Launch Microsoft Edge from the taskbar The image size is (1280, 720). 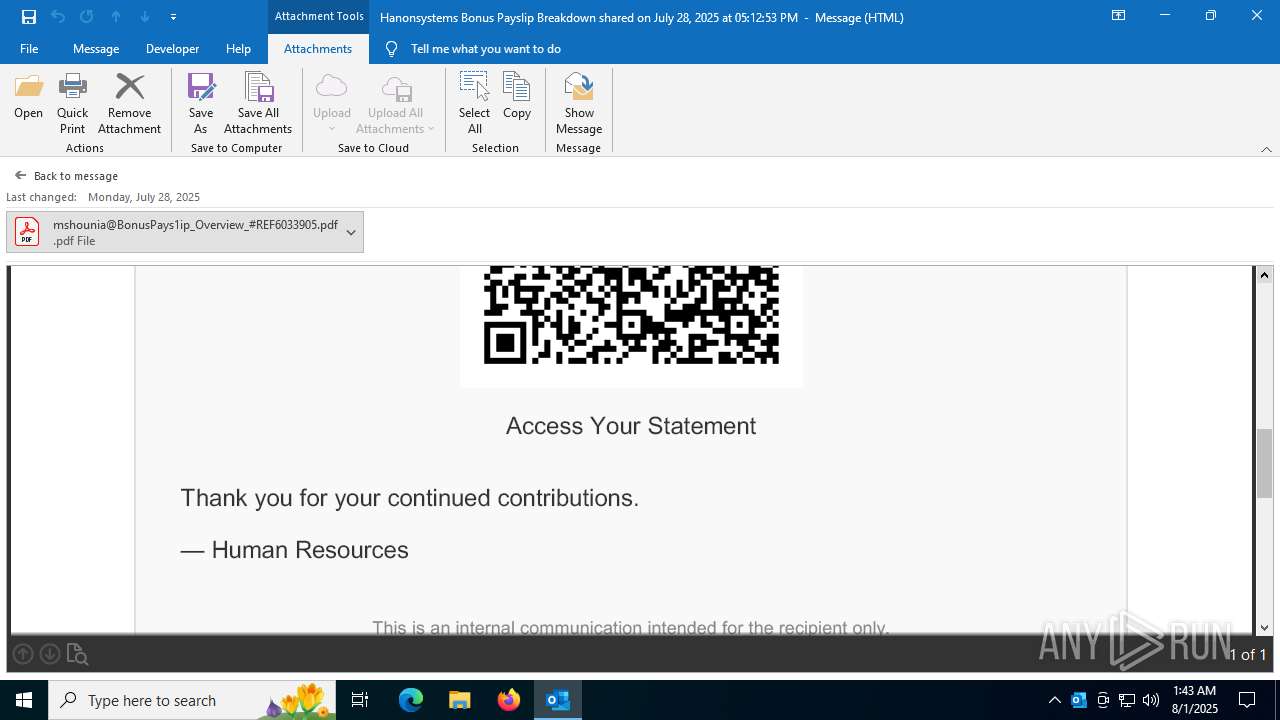411,700
